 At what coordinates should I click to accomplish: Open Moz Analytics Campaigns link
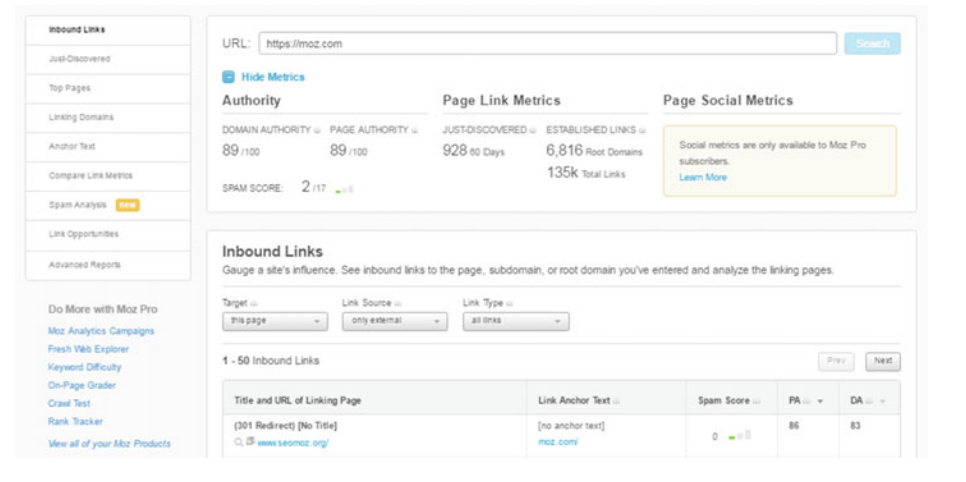[x=101, y=331]
